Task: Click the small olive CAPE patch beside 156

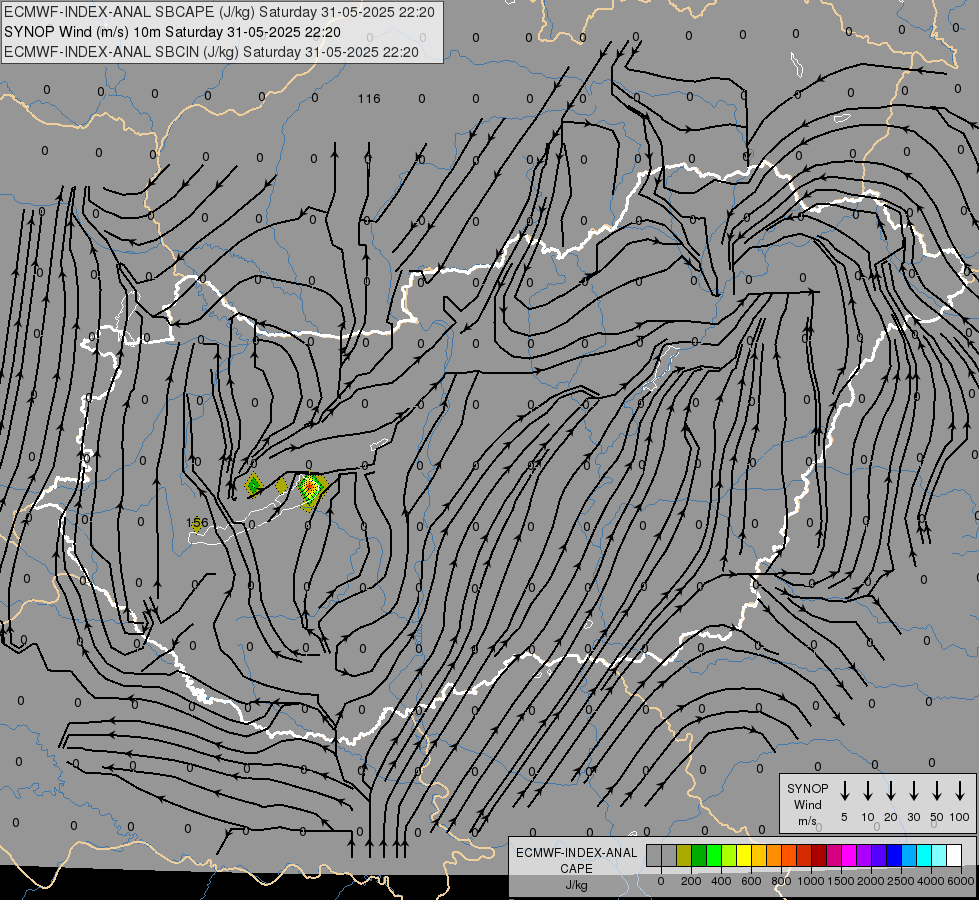Action: pyautogui.click(x=197, y=526)
